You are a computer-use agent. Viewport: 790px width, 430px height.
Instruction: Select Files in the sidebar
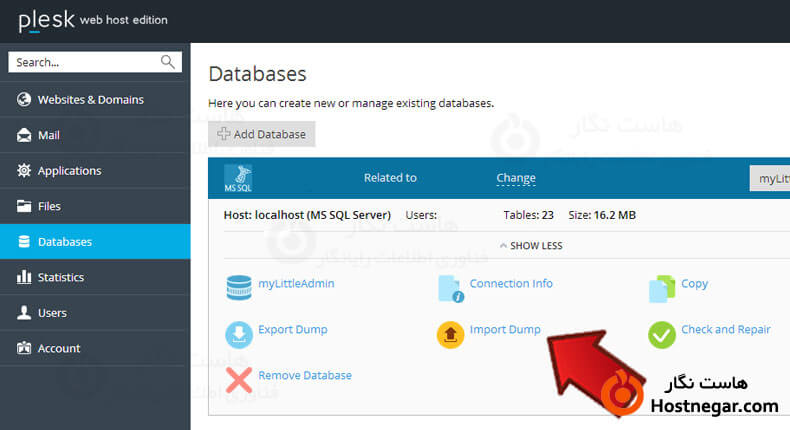pyautogui.click(x=49, y=206)
